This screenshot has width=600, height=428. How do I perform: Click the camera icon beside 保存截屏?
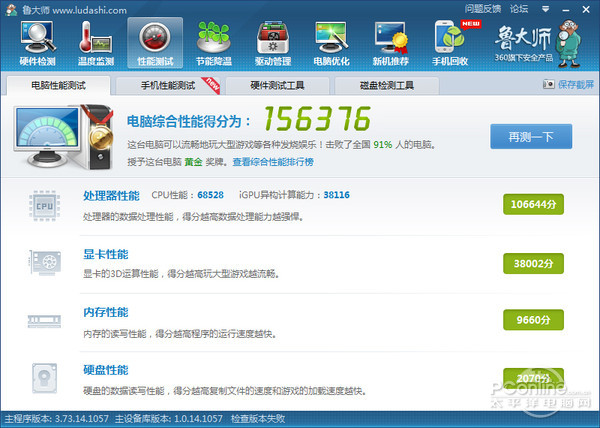pyautogui.click(x=549, y=84)
